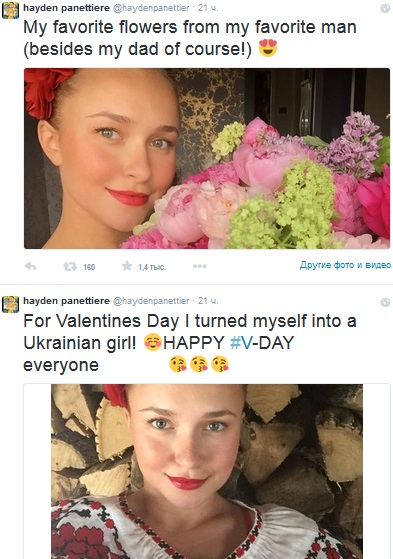Click the 21 ч. timestamp on Valentines tweet
The height and width of the screenshot is (559, 393).
pos(208,301)
